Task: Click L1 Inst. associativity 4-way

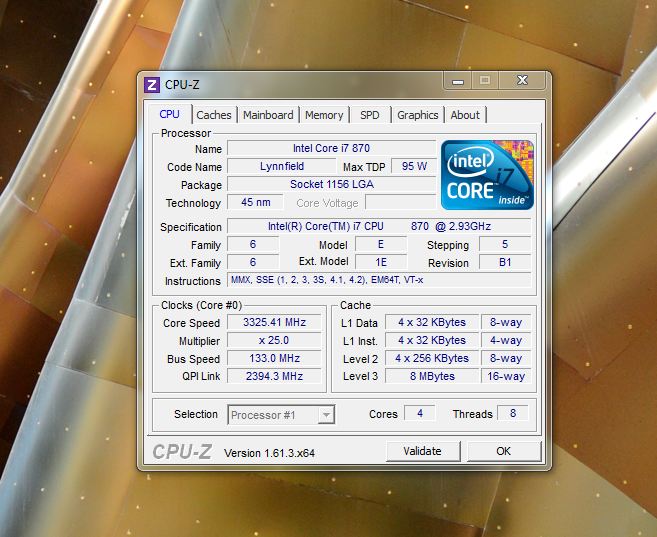Action: point(506,341)
